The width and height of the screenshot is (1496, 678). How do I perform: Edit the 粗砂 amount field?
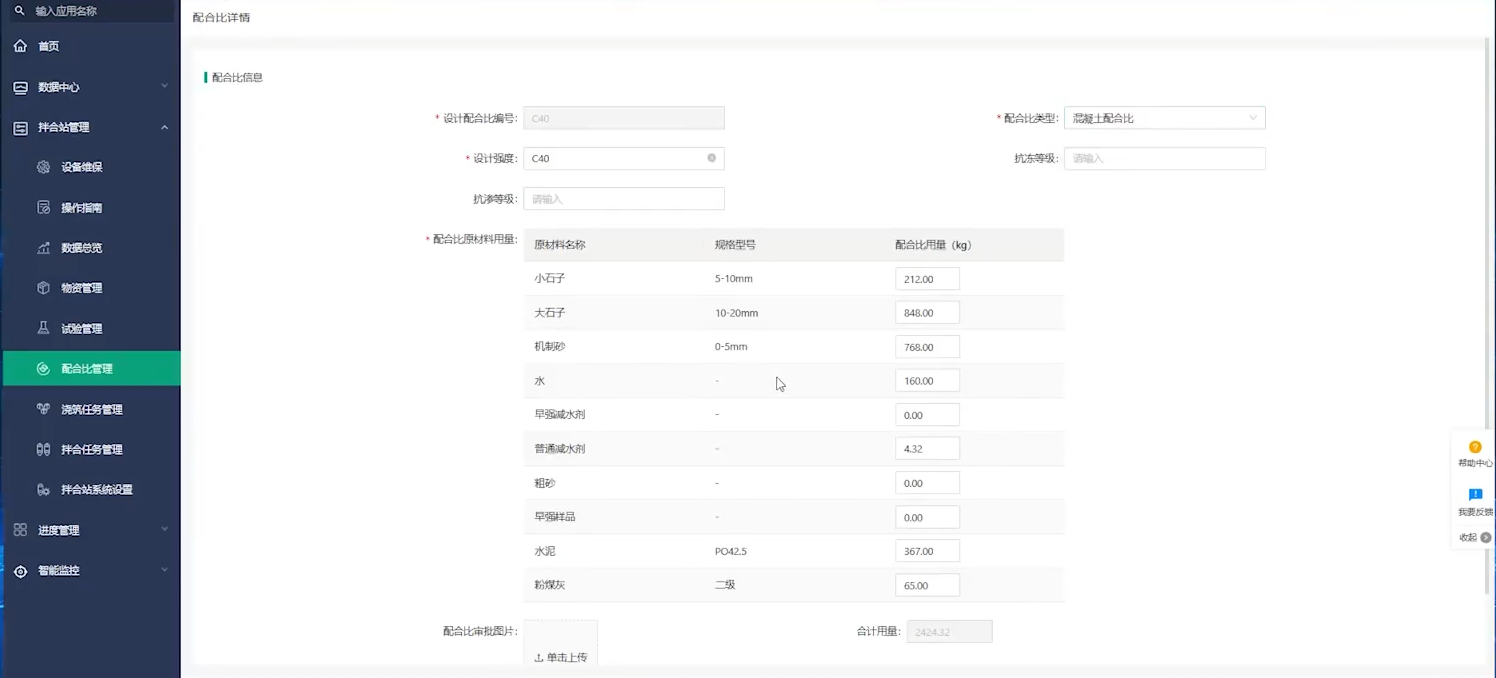click(x=927, y=483)
